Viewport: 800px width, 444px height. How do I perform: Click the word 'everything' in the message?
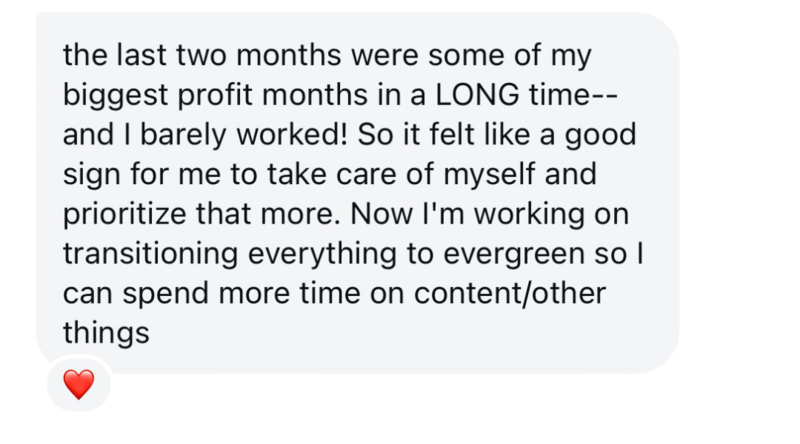[x=322, y=254]
